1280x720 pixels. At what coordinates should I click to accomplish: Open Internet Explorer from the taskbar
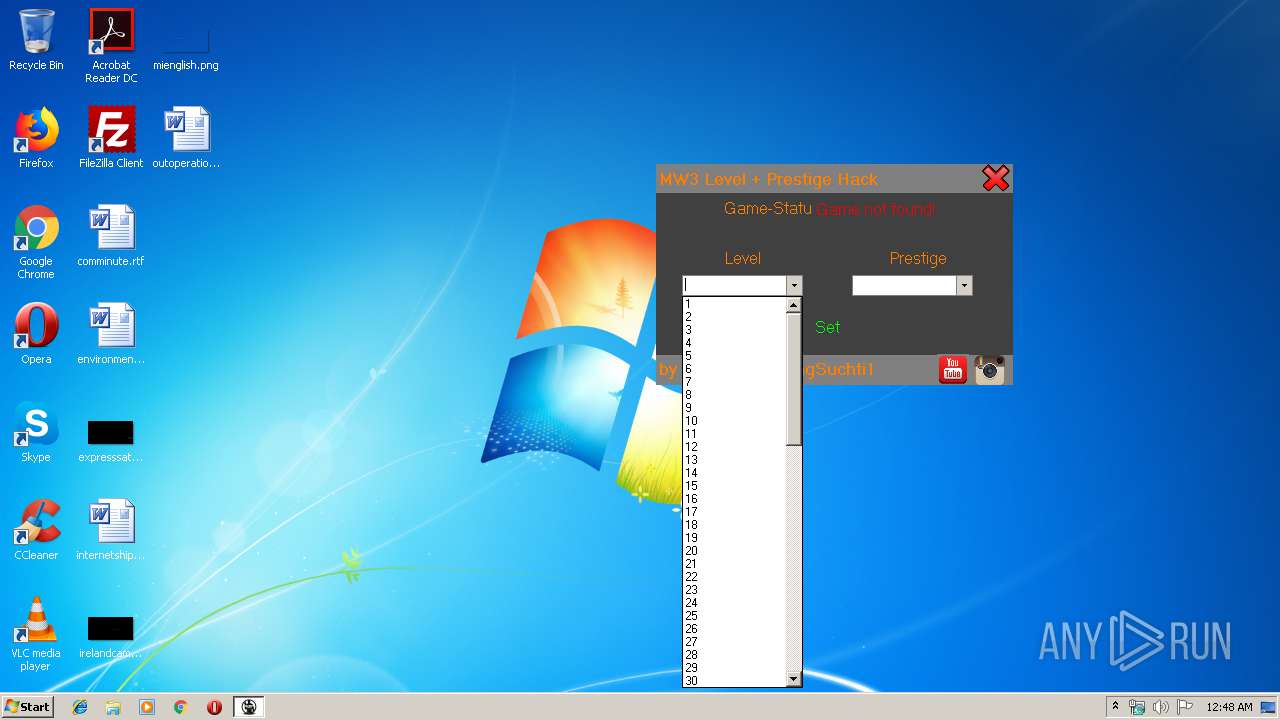pyautogui.click(x=80, y=707)
